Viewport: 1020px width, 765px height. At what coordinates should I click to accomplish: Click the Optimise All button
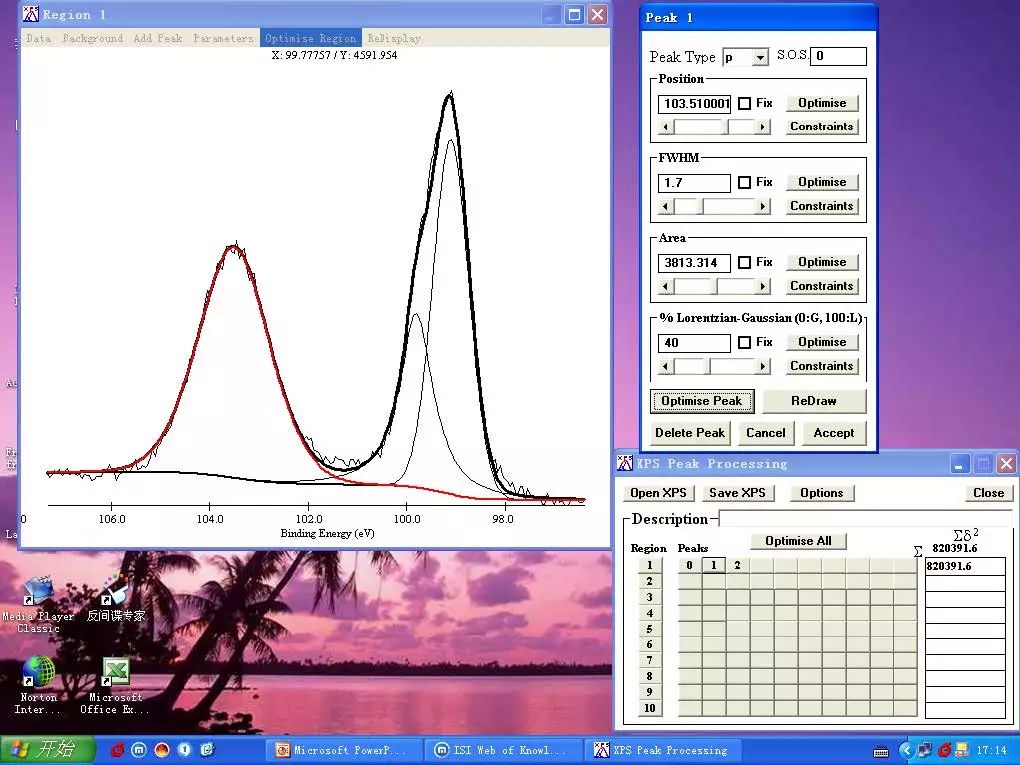[x=798, y=541]
